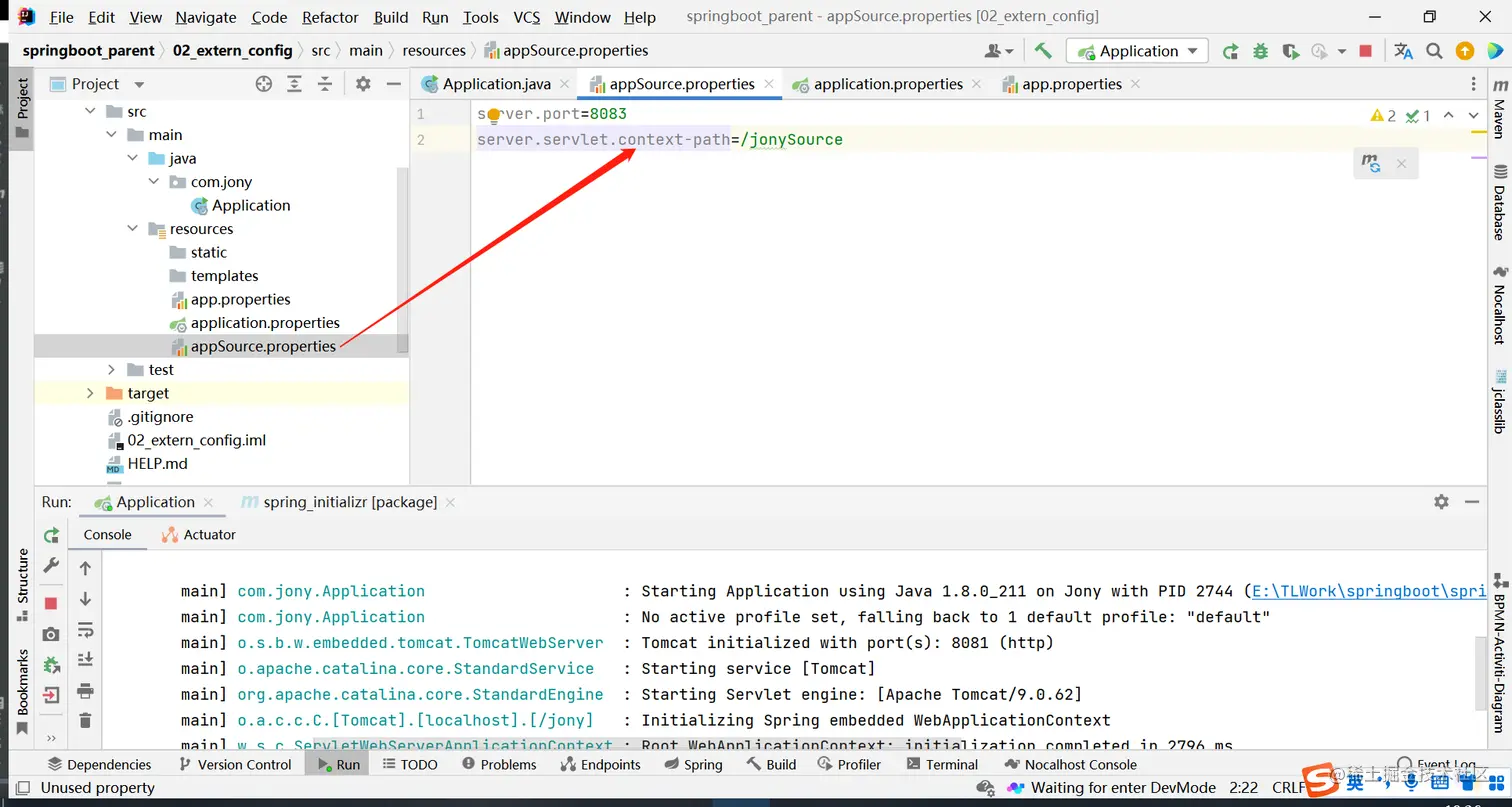The image size is (1512, 807).
Task: Hide the Project tool window
Action: coord(394,84)
